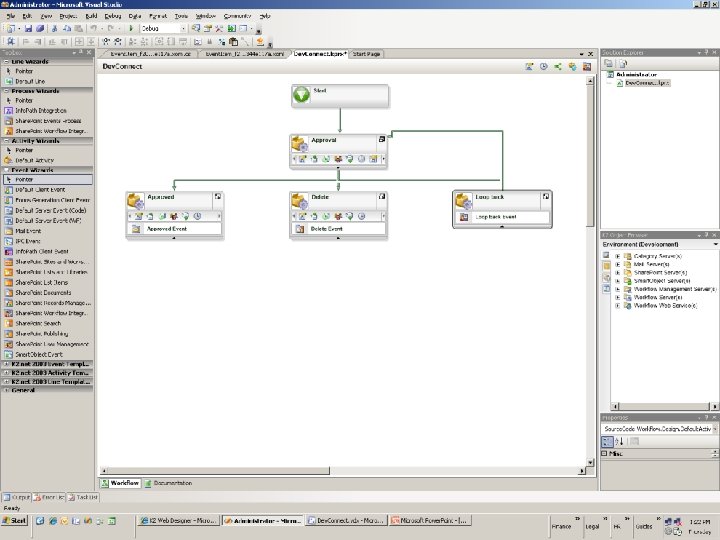The width and height of the screenshot is (720, 540).
Task: Click the Approved Event icon
Action: click(x=136, y=229)
